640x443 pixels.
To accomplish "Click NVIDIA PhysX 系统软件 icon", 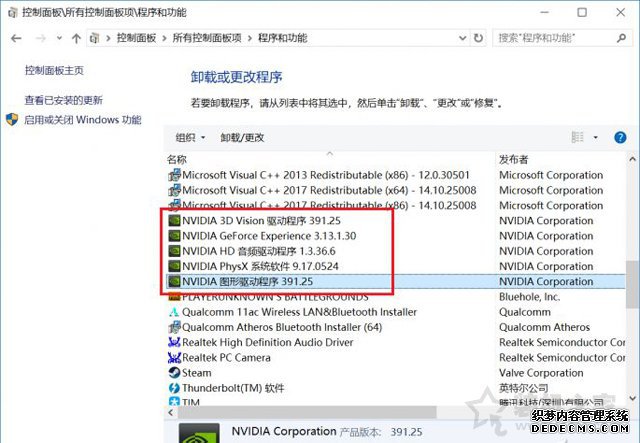I will (174, 266).
